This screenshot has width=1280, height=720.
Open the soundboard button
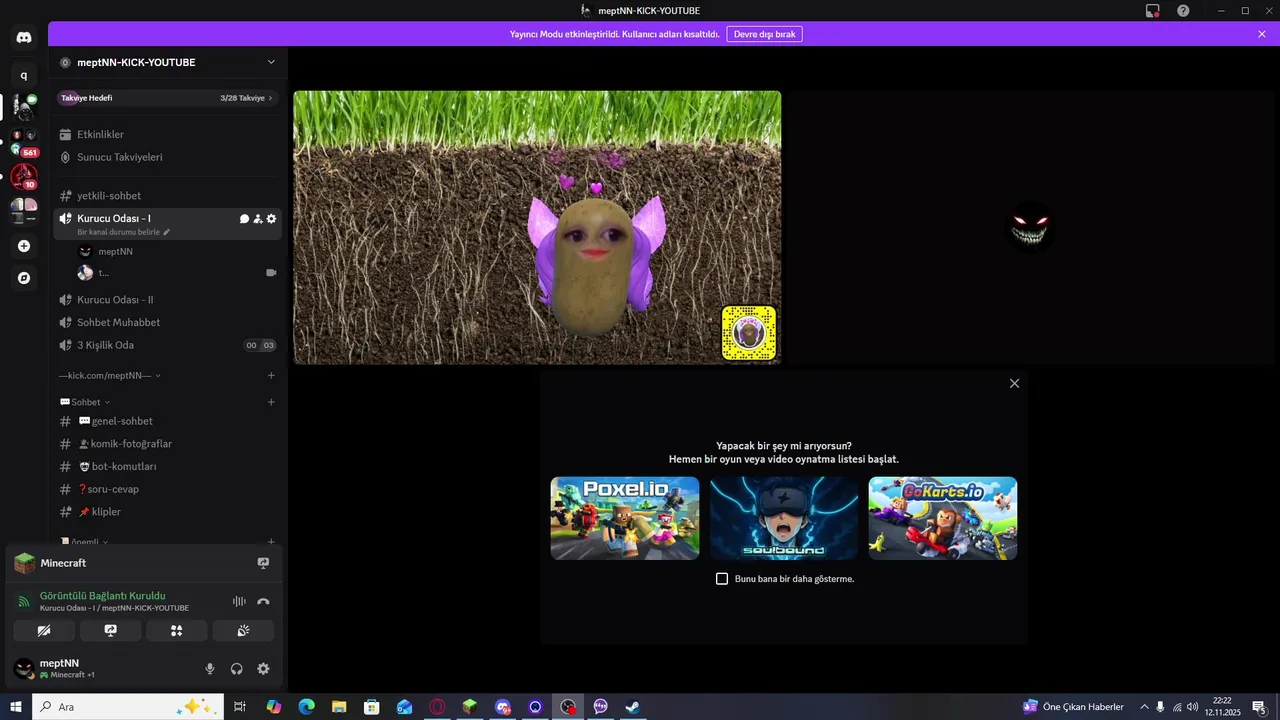tap(243, 631)
